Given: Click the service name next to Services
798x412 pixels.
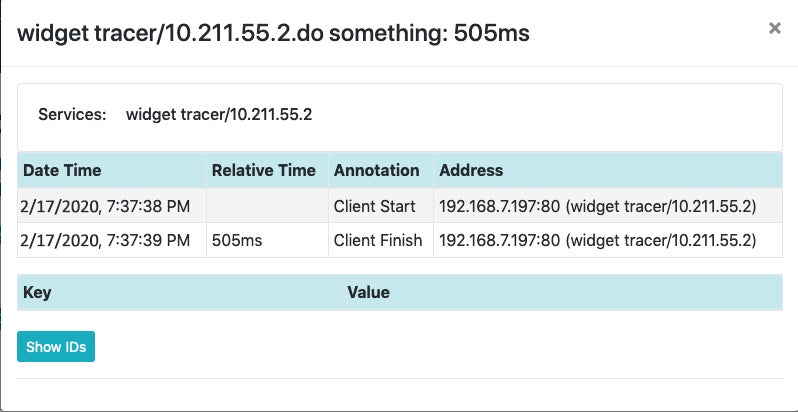Looking at the screenshot, I should point(219,114).
